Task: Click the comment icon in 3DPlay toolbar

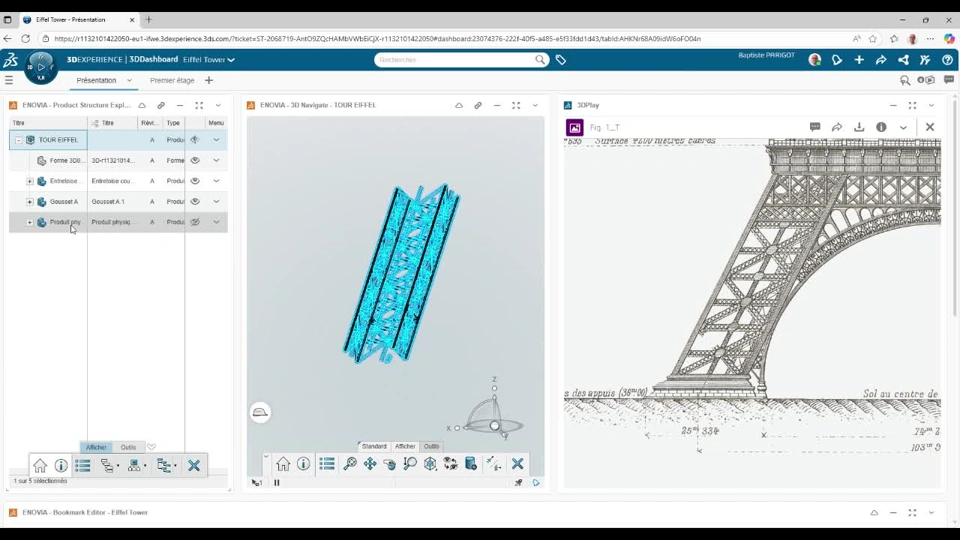Action: (x=815, y=127)
